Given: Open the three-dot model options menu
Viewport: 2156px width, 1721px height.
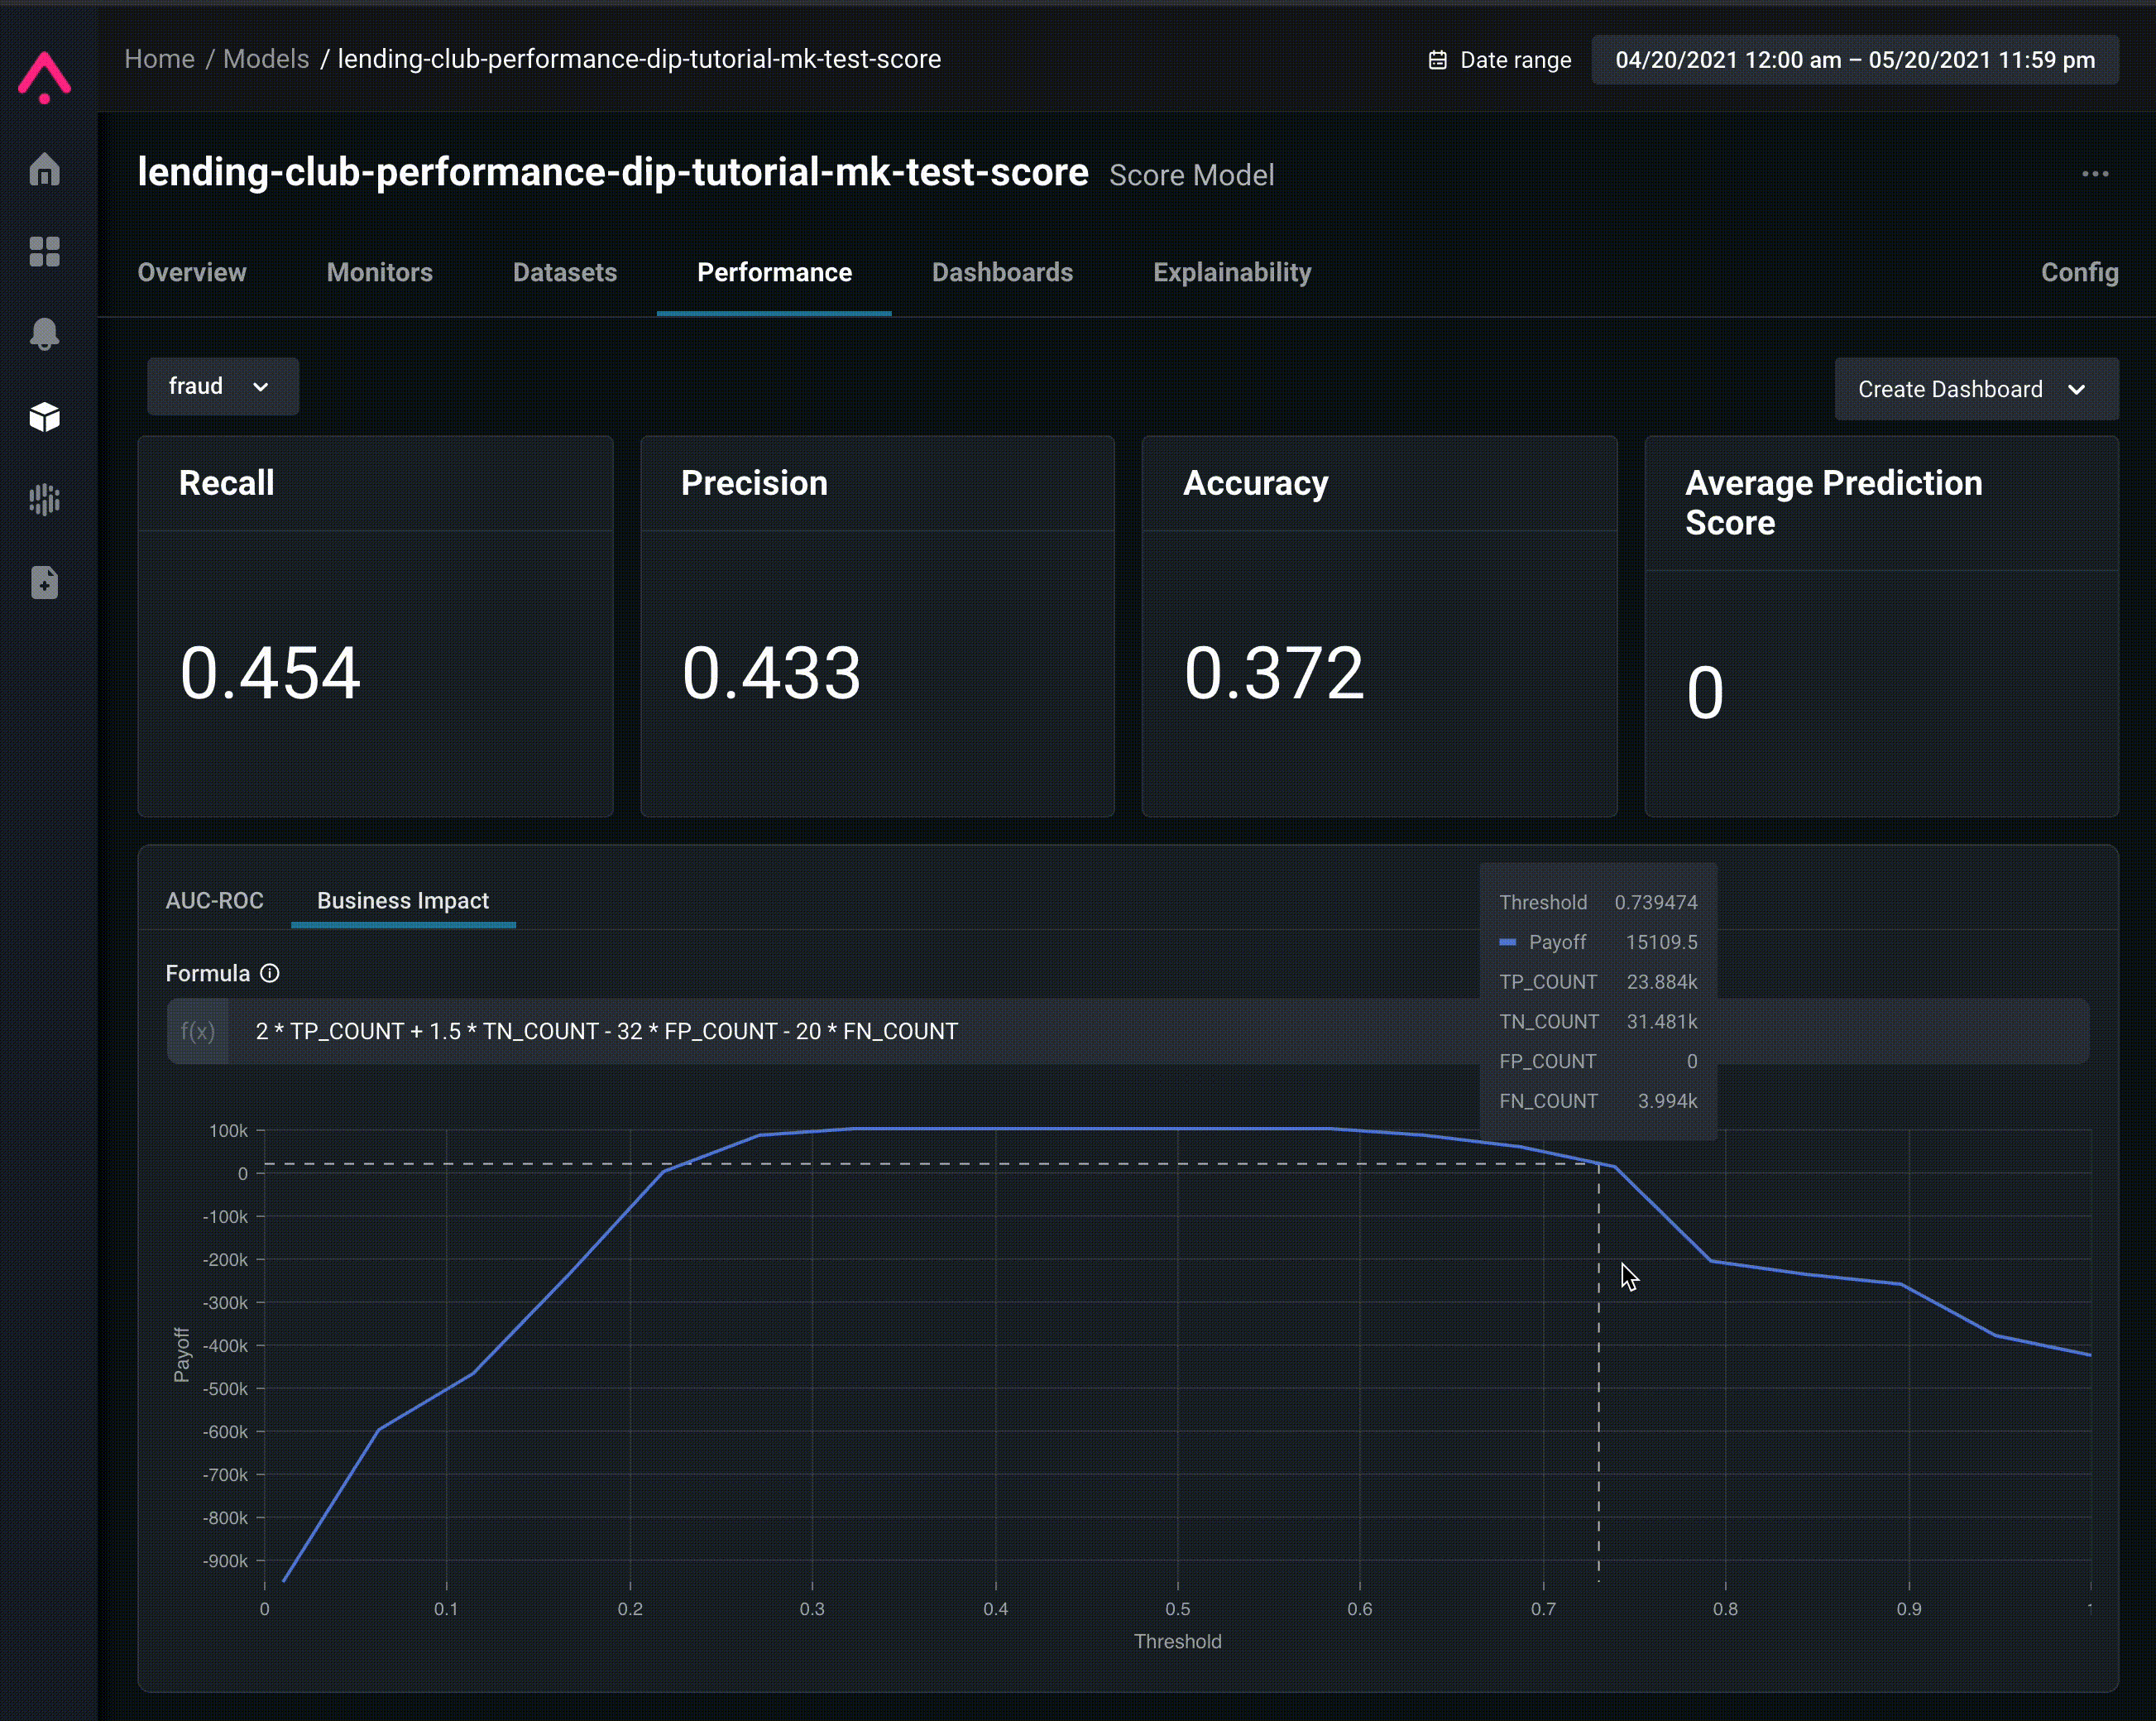Looking at the screenshot, I should tap(2094, 174).
